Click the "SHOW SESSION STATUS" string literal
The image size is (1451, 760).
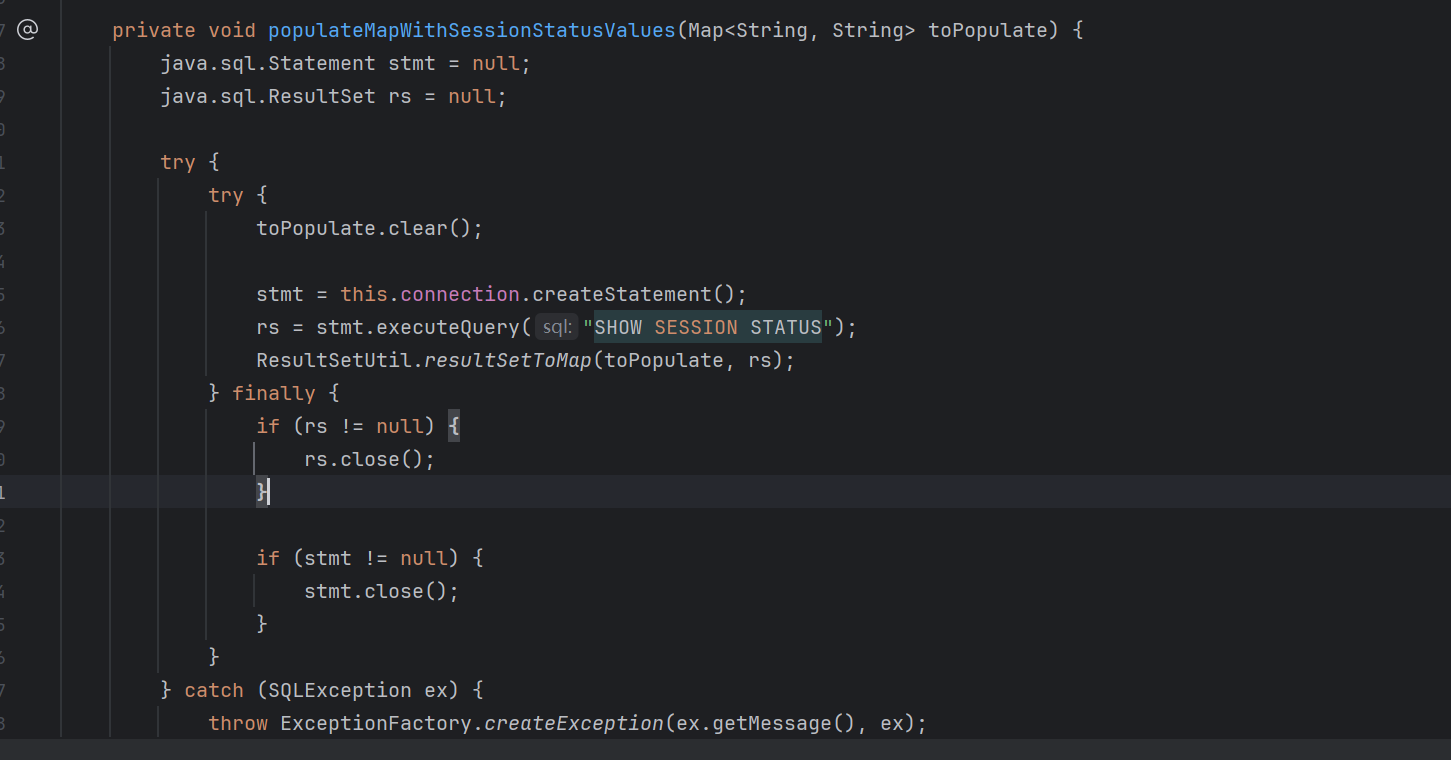pos(708,327)
